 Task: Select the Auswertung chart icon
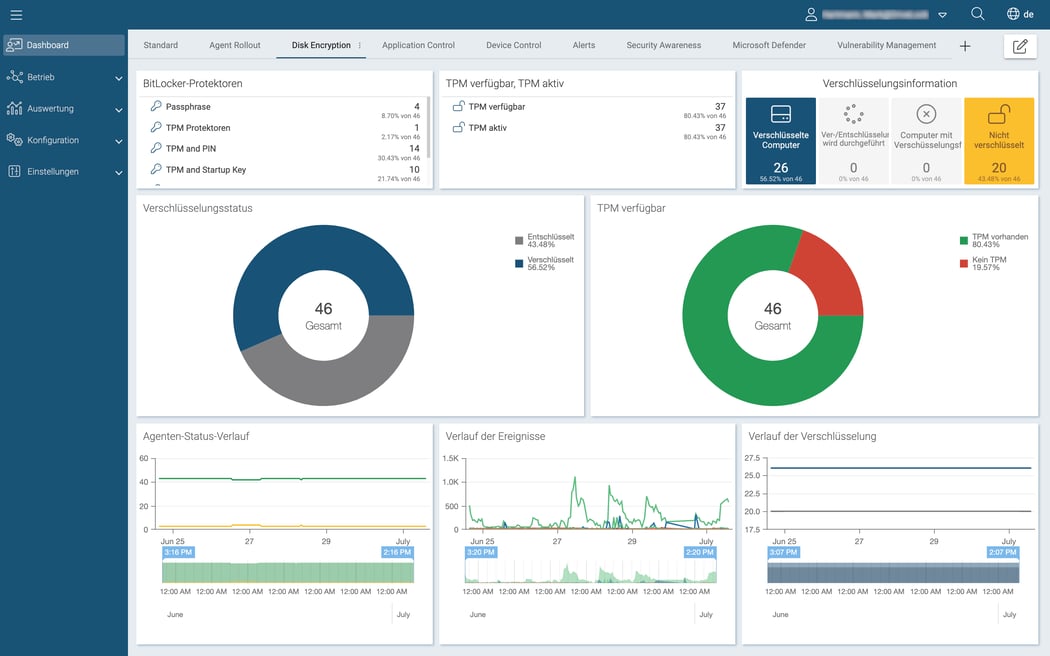click(17, 108)
